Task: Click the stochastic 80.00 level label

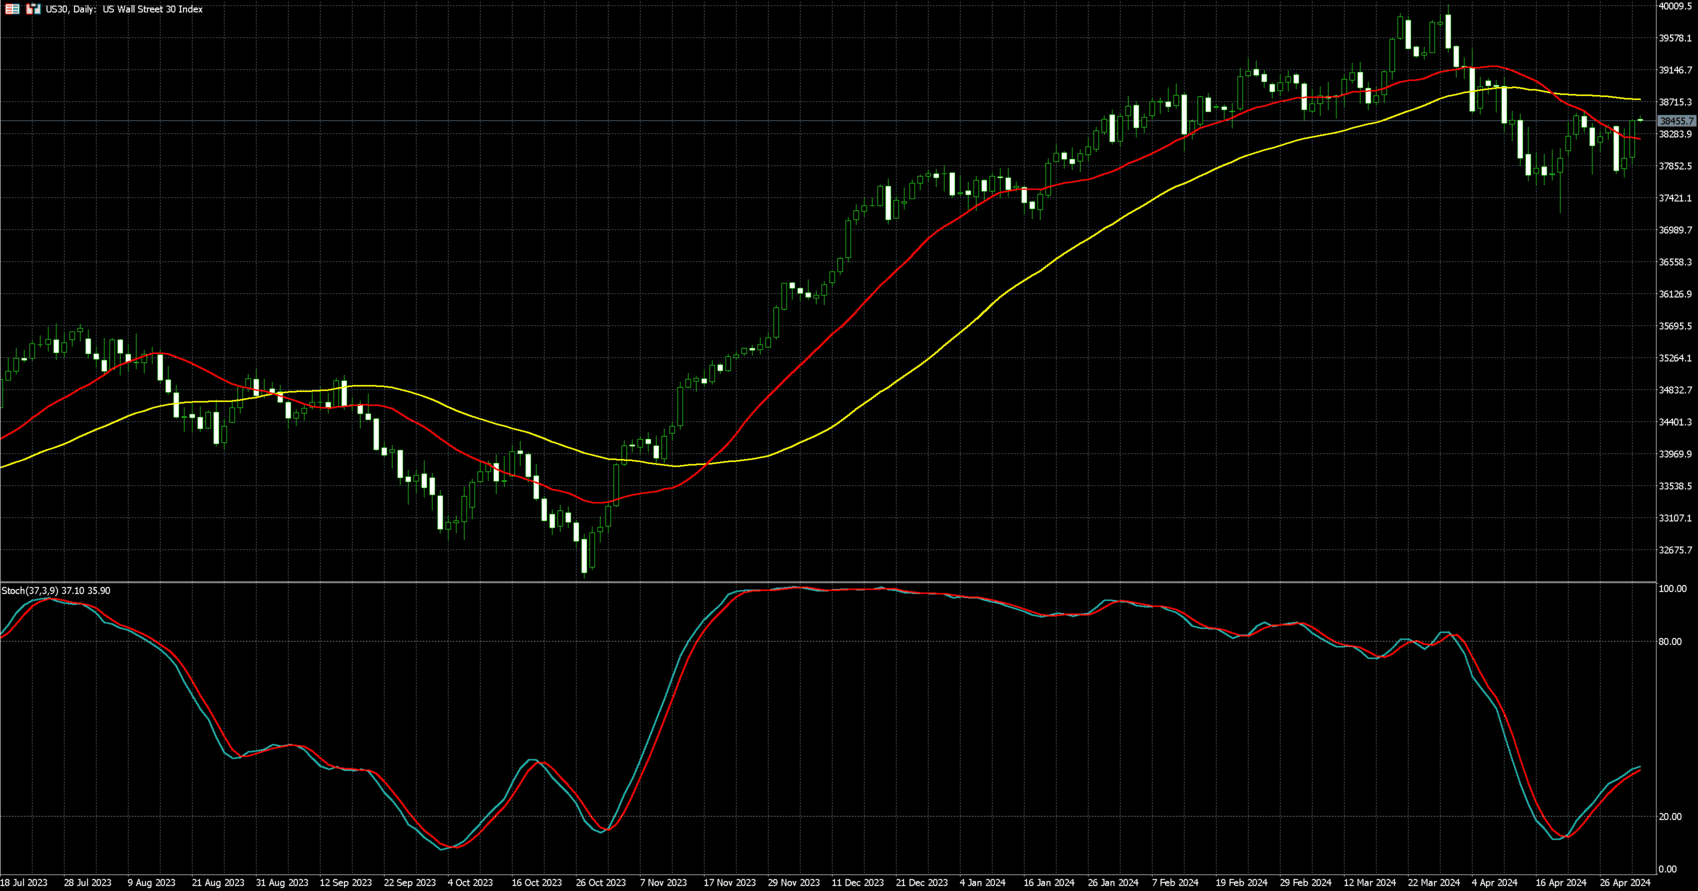Action: (1669, 642)
